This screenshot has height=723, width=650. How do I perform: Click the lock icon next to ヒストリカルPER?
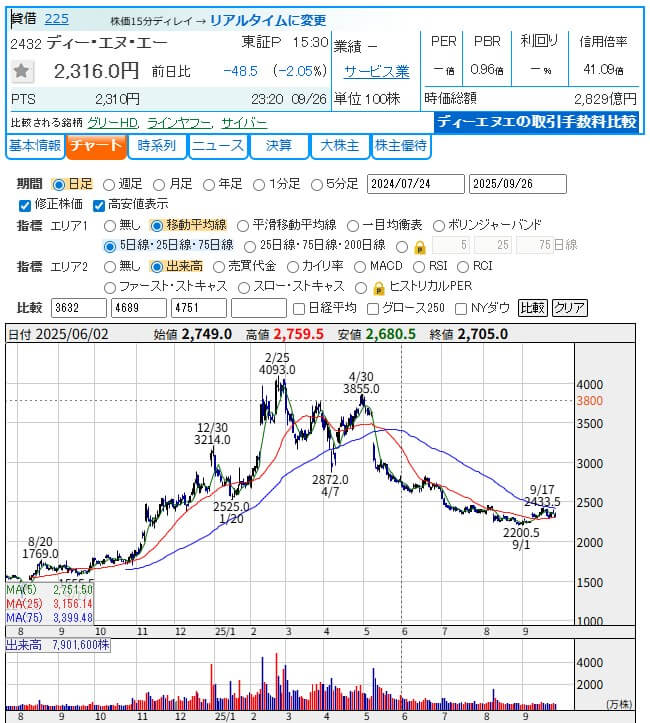(379, 287)
